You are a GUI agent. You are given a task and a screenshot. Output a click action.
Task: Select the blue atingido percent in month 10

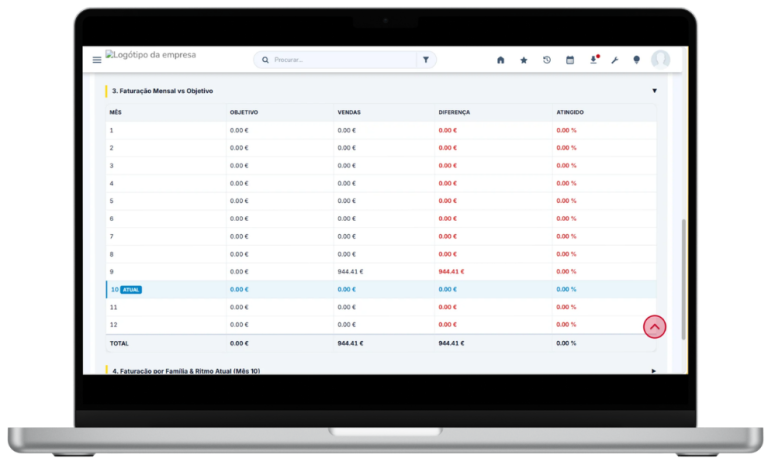point(566,290)
